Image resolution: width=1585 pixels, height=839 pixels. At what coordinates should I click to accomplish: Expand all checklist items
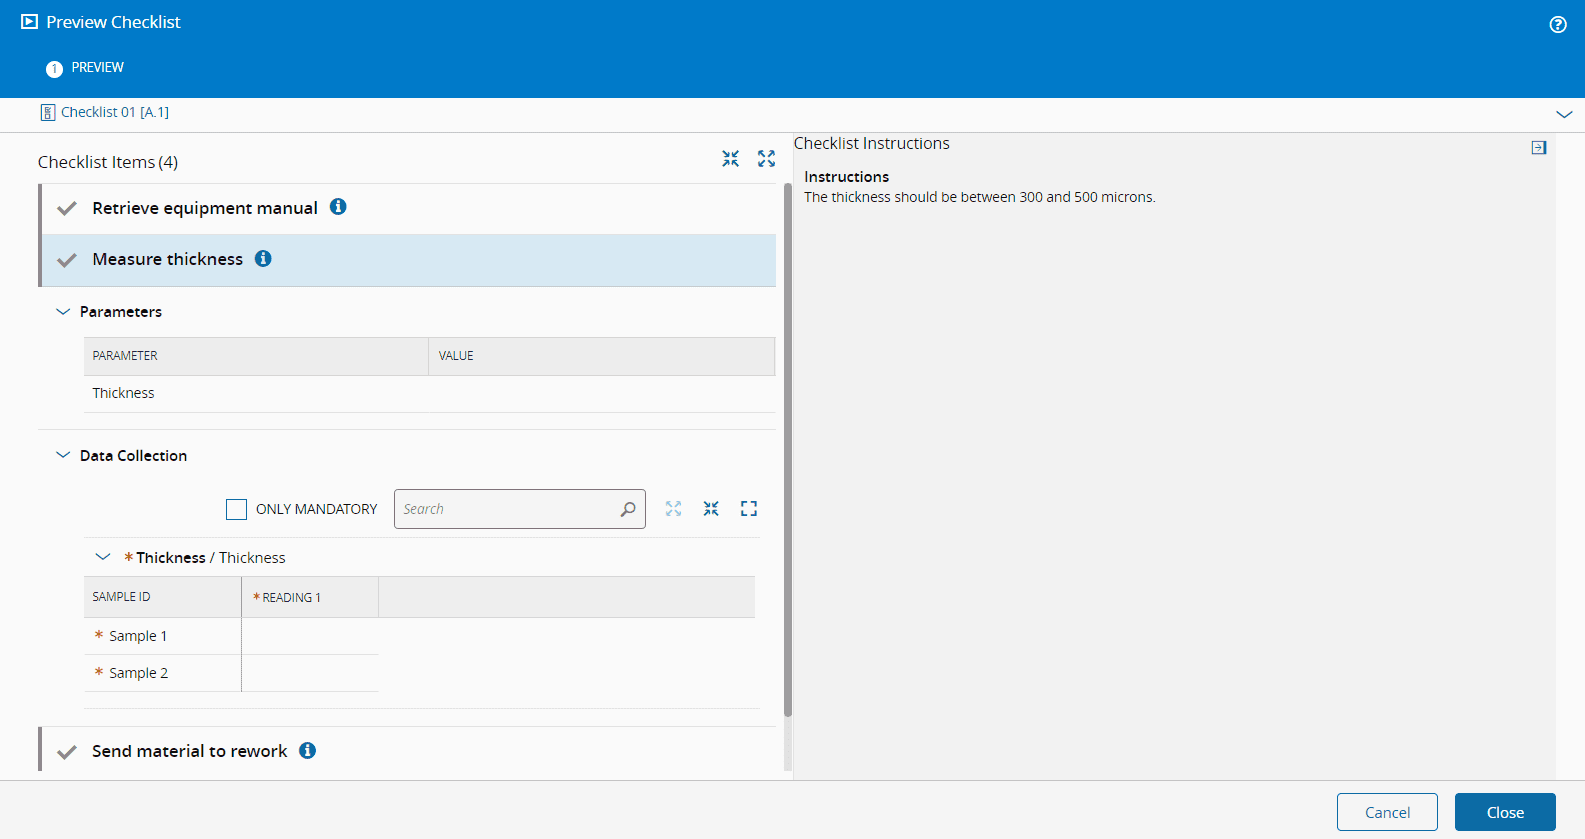click(x=767, y=158)
